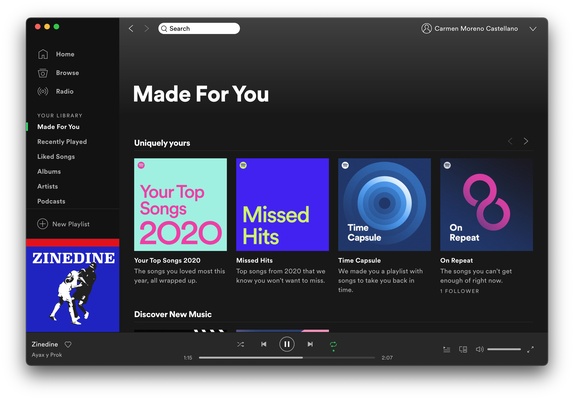Click the Time Capsule title link
574x400 pixels.
[x=359, y=261]
